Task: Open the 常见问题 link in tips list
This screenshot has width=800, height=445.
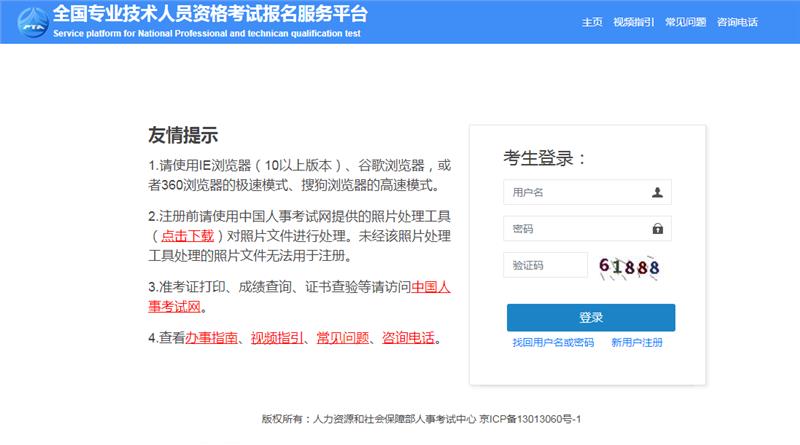Action: pyautogui.click(x=342, y=338)
